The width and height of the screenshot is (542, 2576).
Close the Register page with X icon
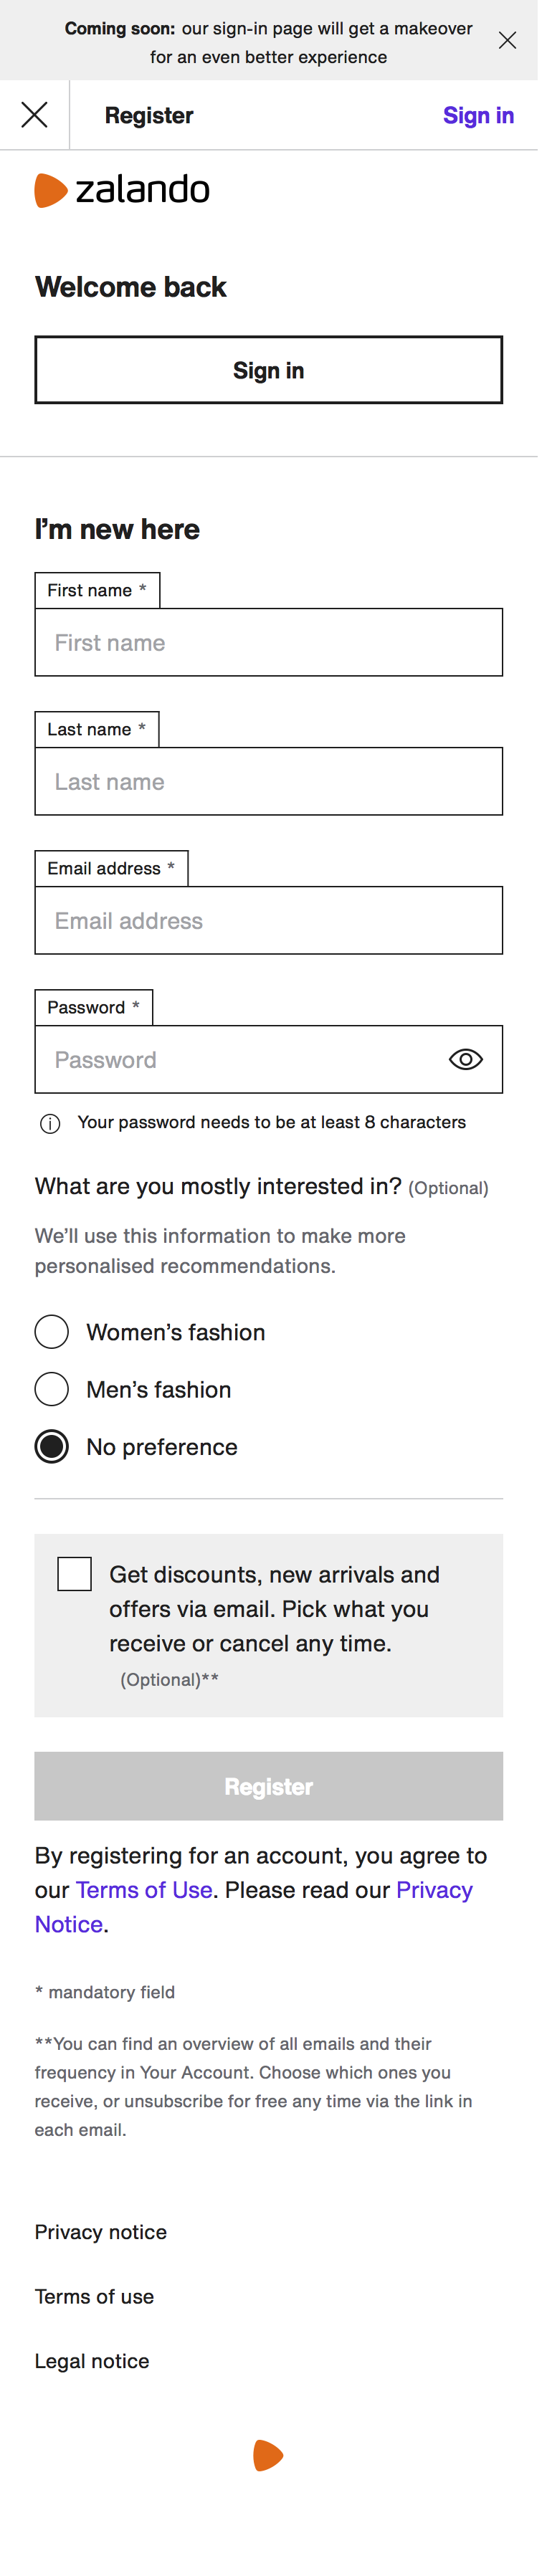point(35,116)
